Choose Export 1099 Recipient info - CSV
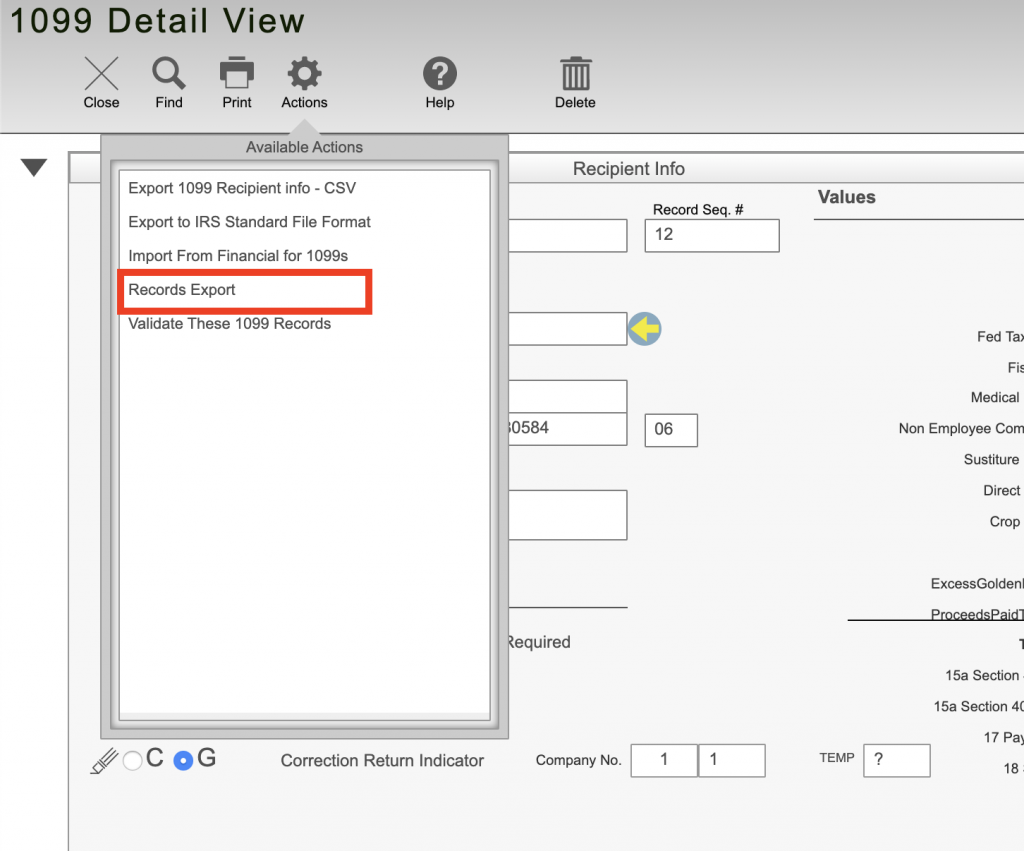 click(x=242, y=188)
